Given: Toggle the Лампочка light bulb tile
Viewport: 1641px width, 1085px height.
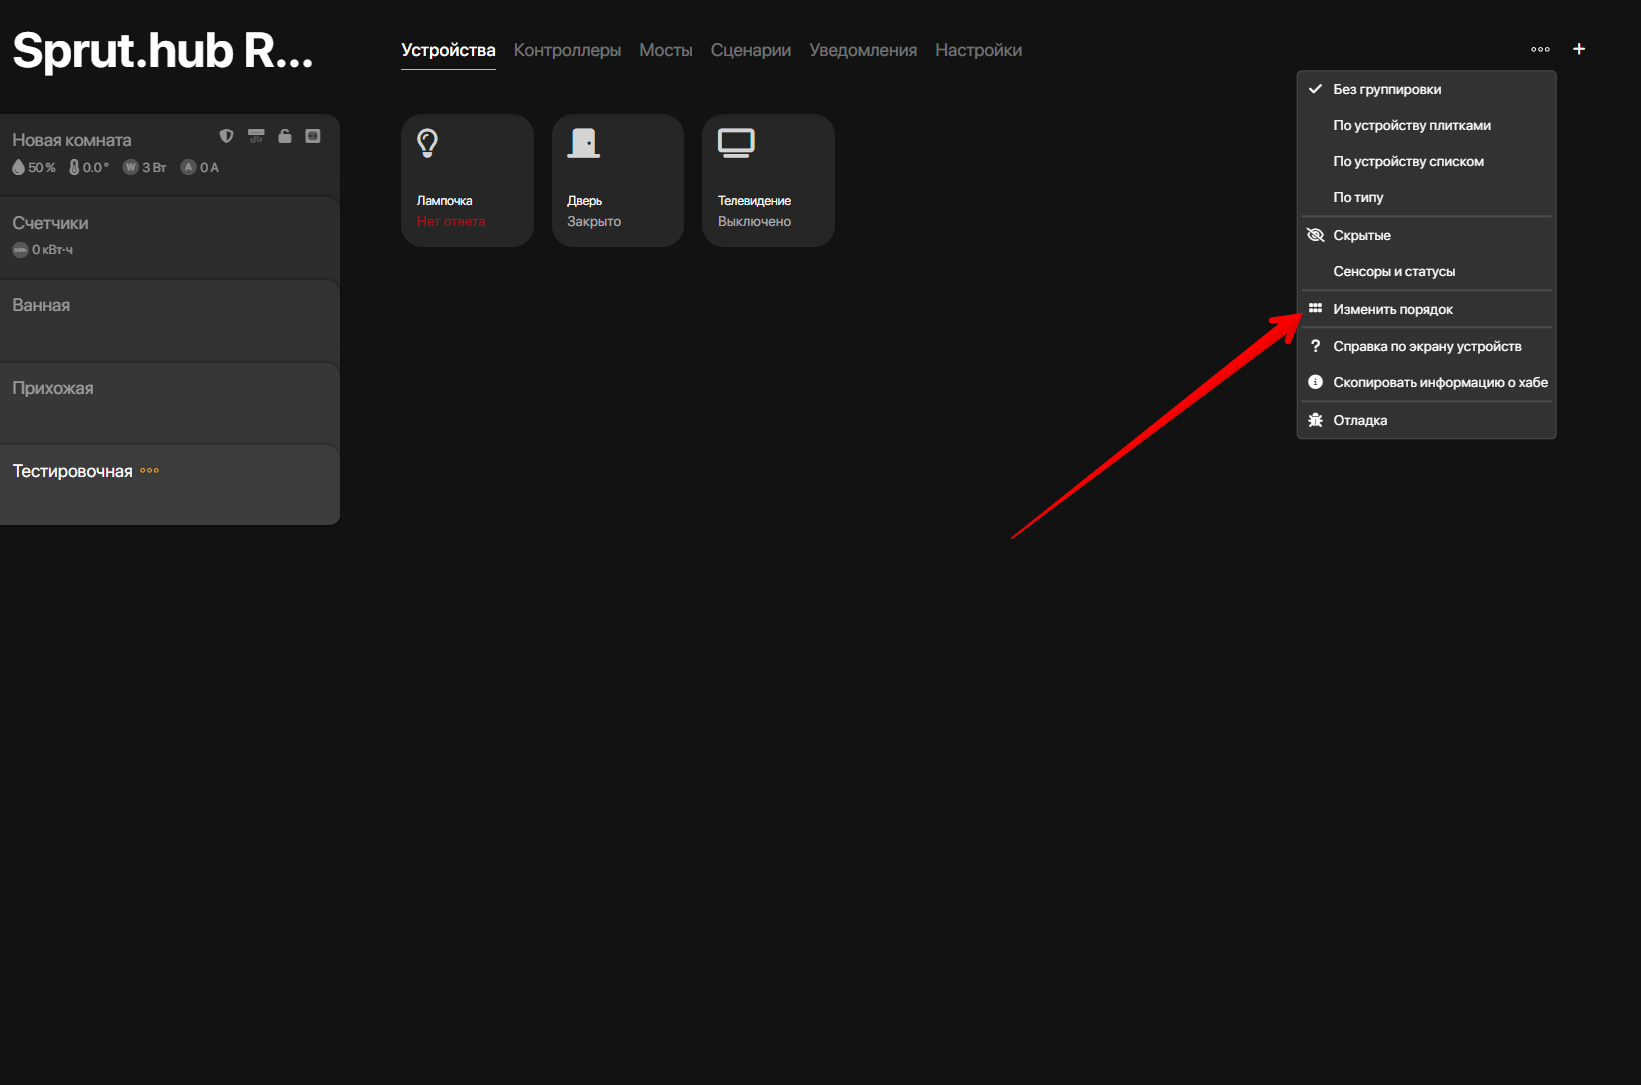Looking at the screenshot, I should coord(467,180).
